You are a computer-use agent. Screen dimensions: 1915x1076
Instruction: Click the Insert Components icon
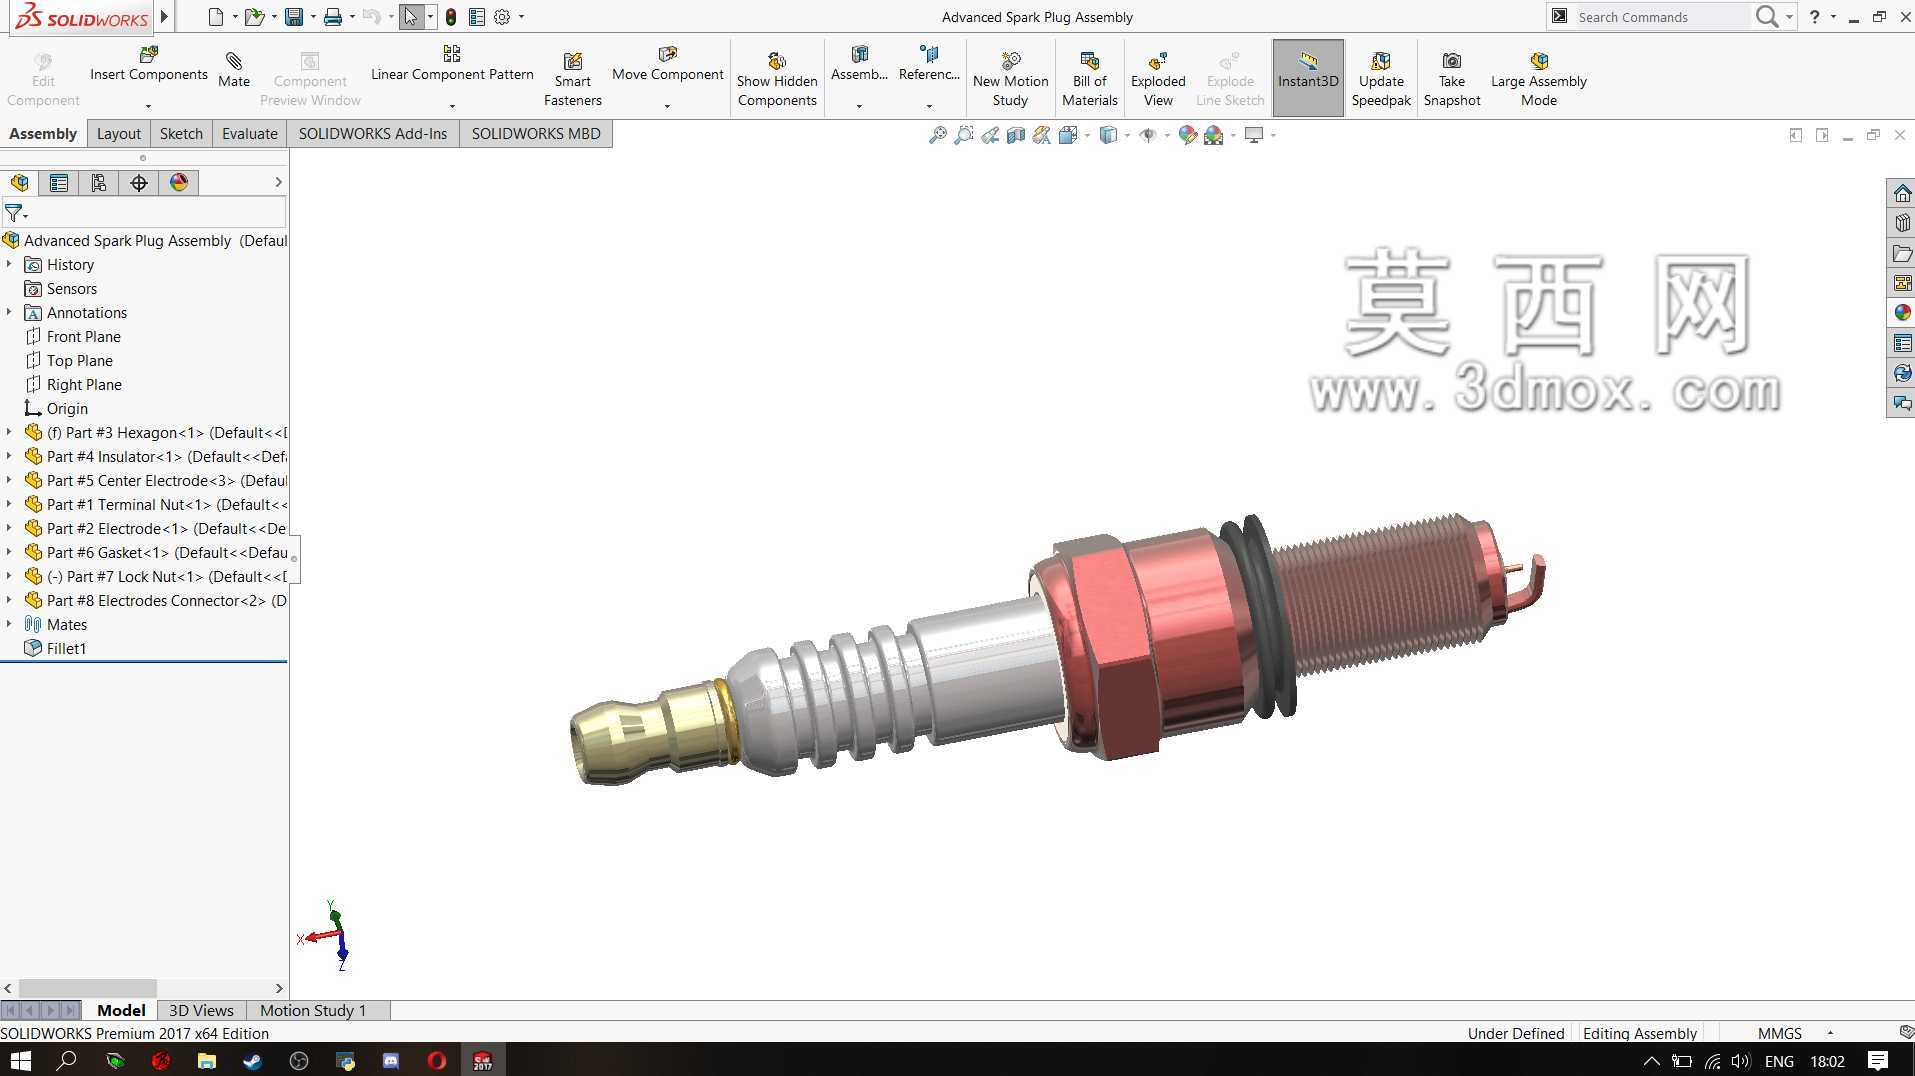tap(148, 54)
